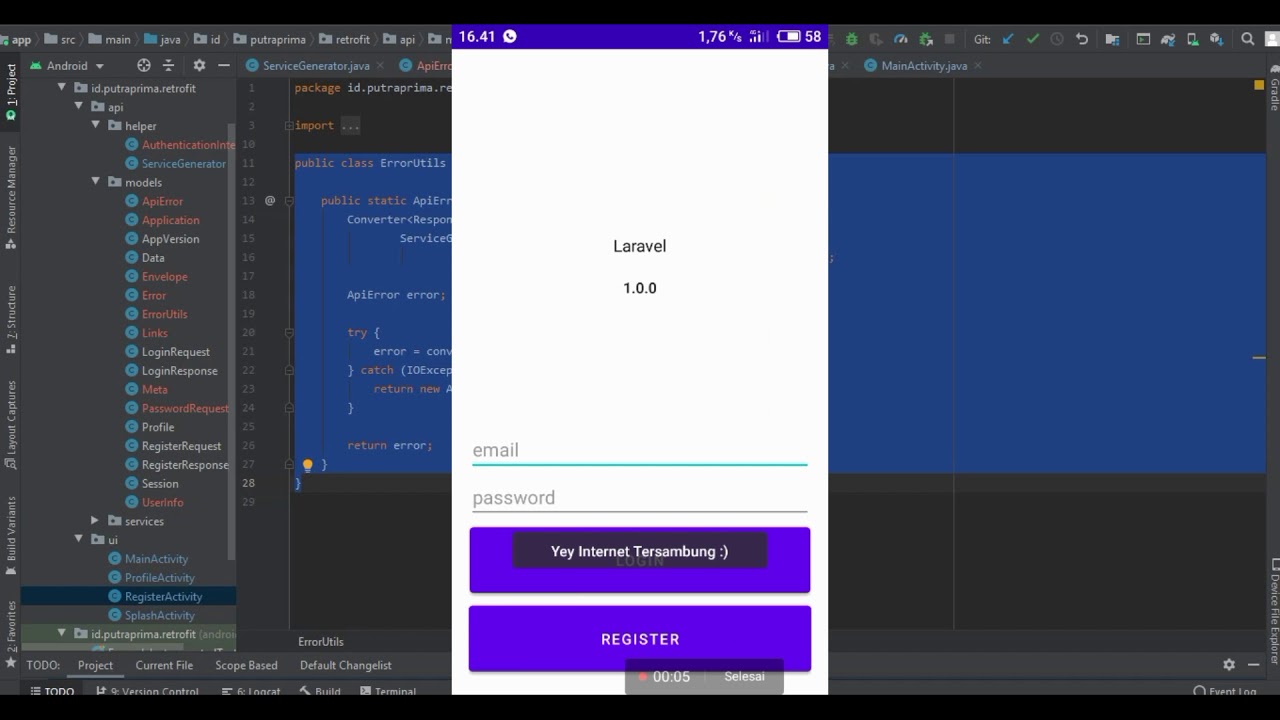The height and width of the screenshot is (720, 1280).
Task: Click Git Commit green checkmark icon
Action: (1032, 39)
